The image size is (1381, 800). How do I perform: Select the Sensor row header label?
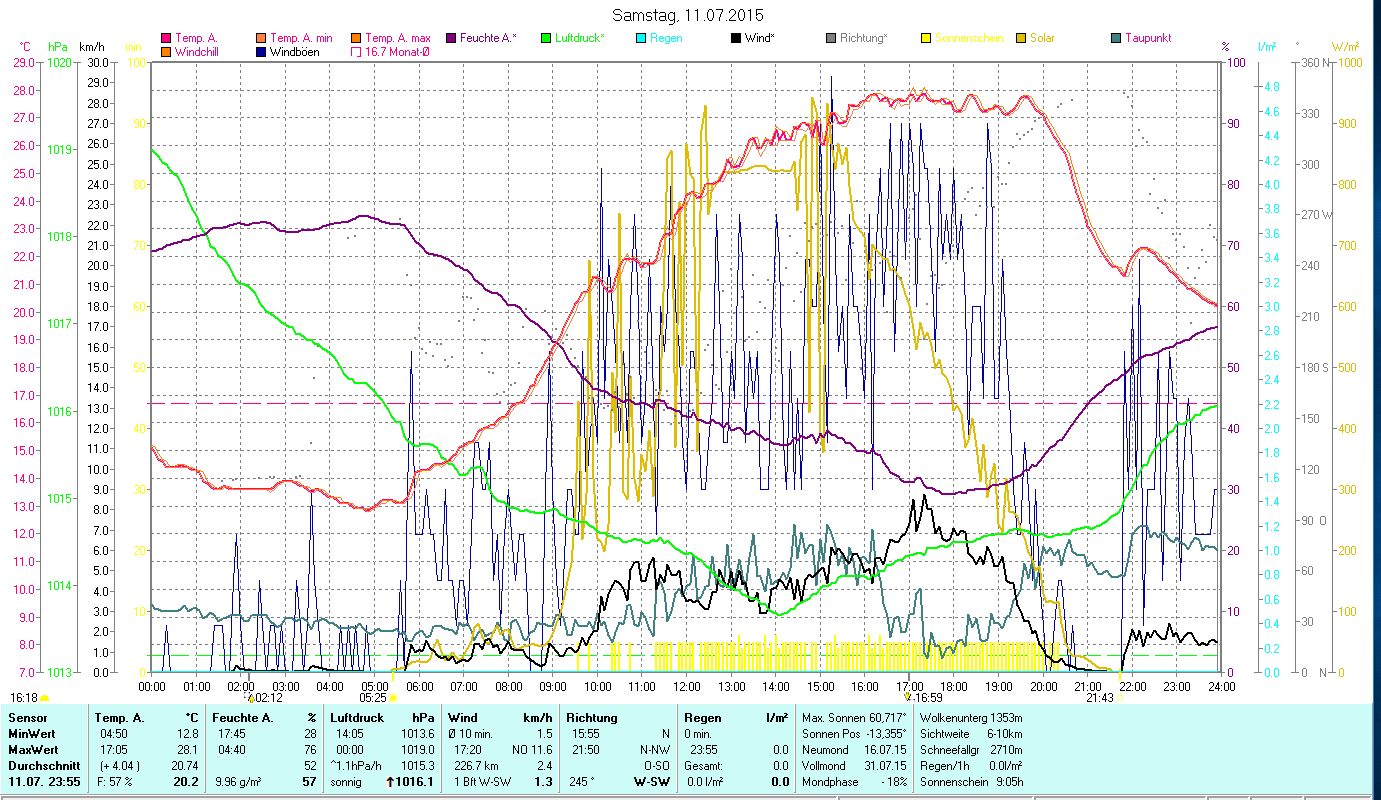(27, 717)
